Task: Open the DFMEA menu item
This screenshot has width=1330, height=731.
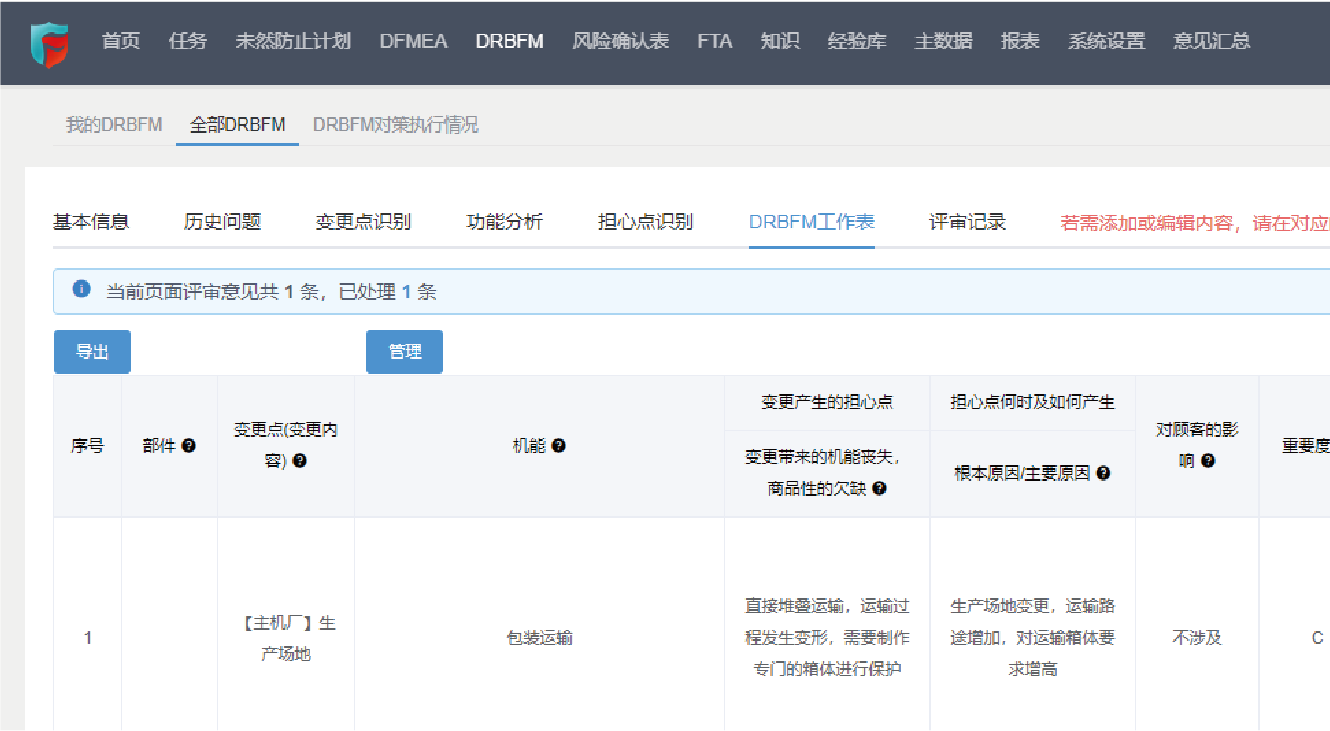Action: [413, 42]
